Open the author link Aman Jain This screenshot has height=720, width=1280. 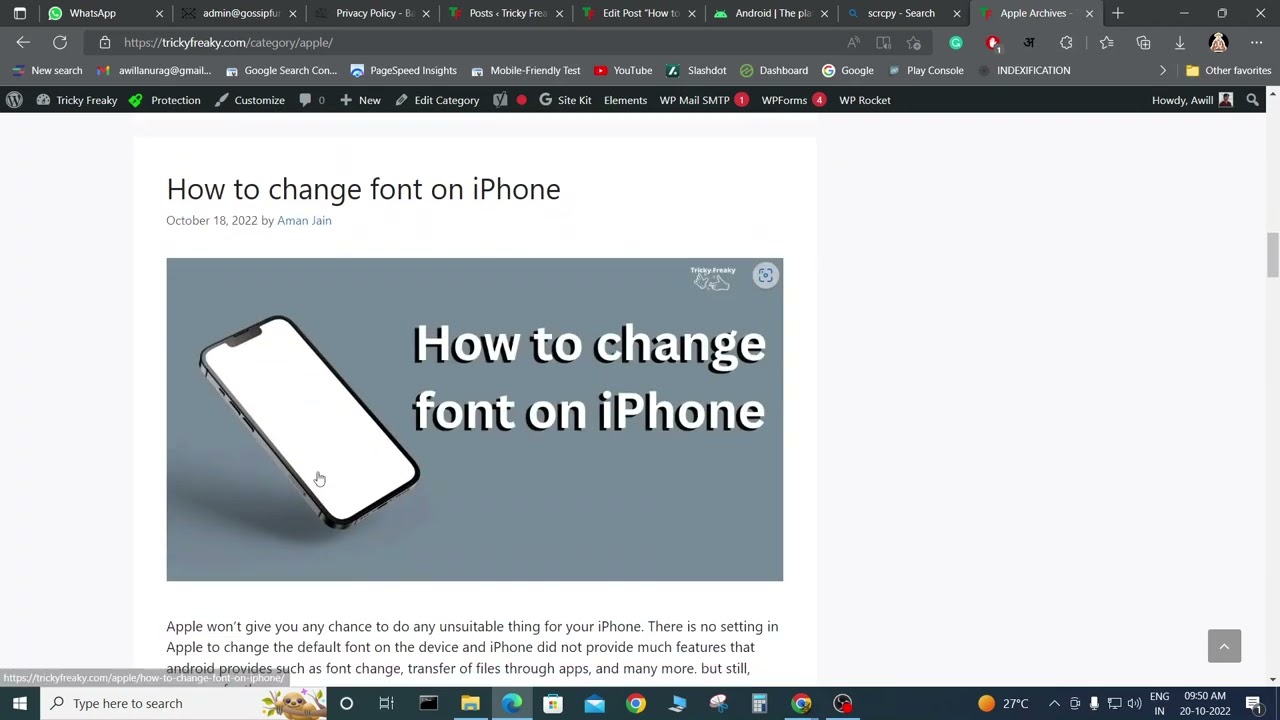point(304,220)
